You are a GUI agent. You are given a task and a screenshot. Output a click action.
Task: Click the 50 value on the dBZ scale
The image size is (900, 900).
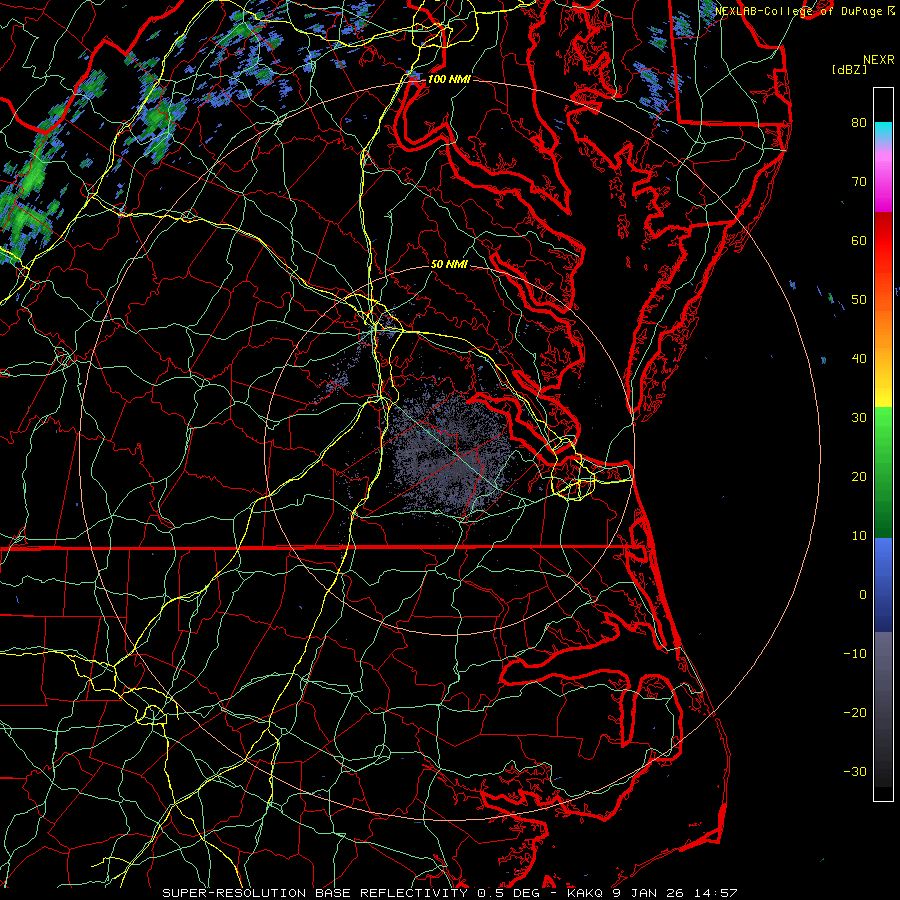pos(859,300)
